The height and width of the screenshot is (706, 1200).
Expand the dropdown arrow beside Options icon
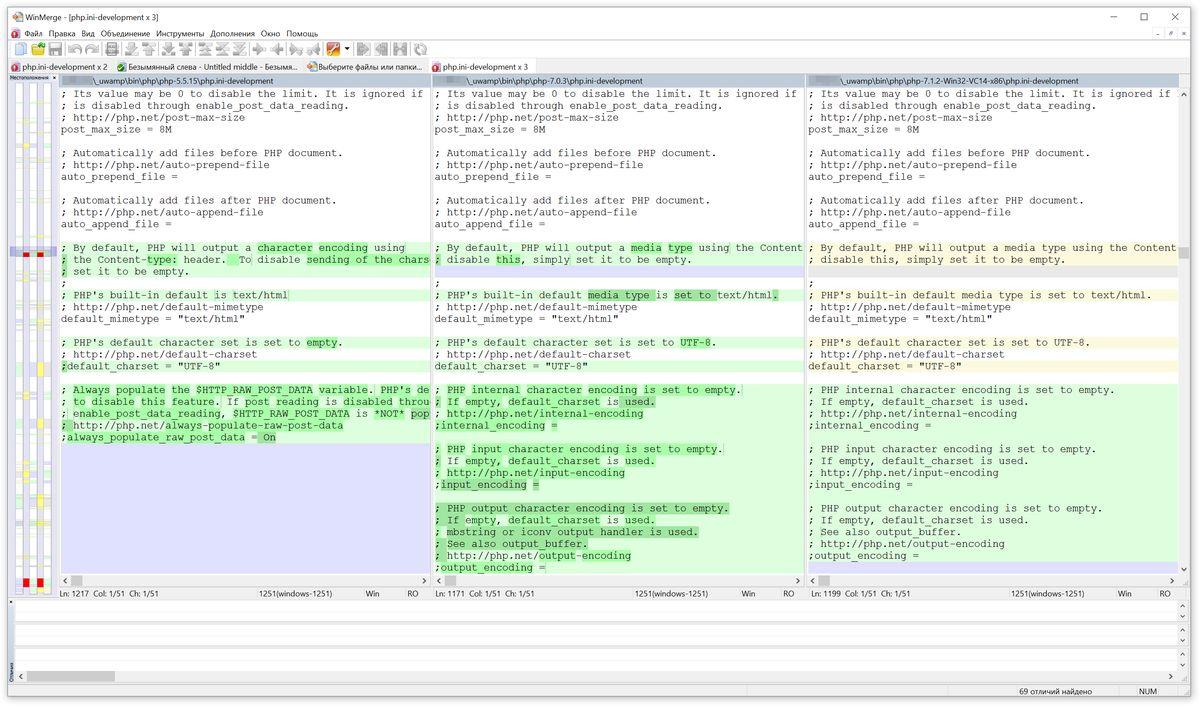point(347,49)
